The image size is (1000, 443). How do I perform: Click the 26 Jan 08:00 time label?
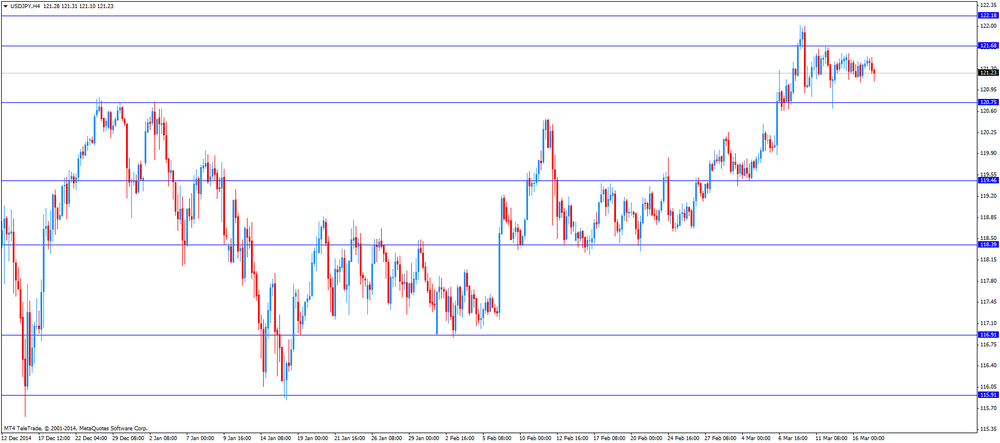click(x=387, y=439)
